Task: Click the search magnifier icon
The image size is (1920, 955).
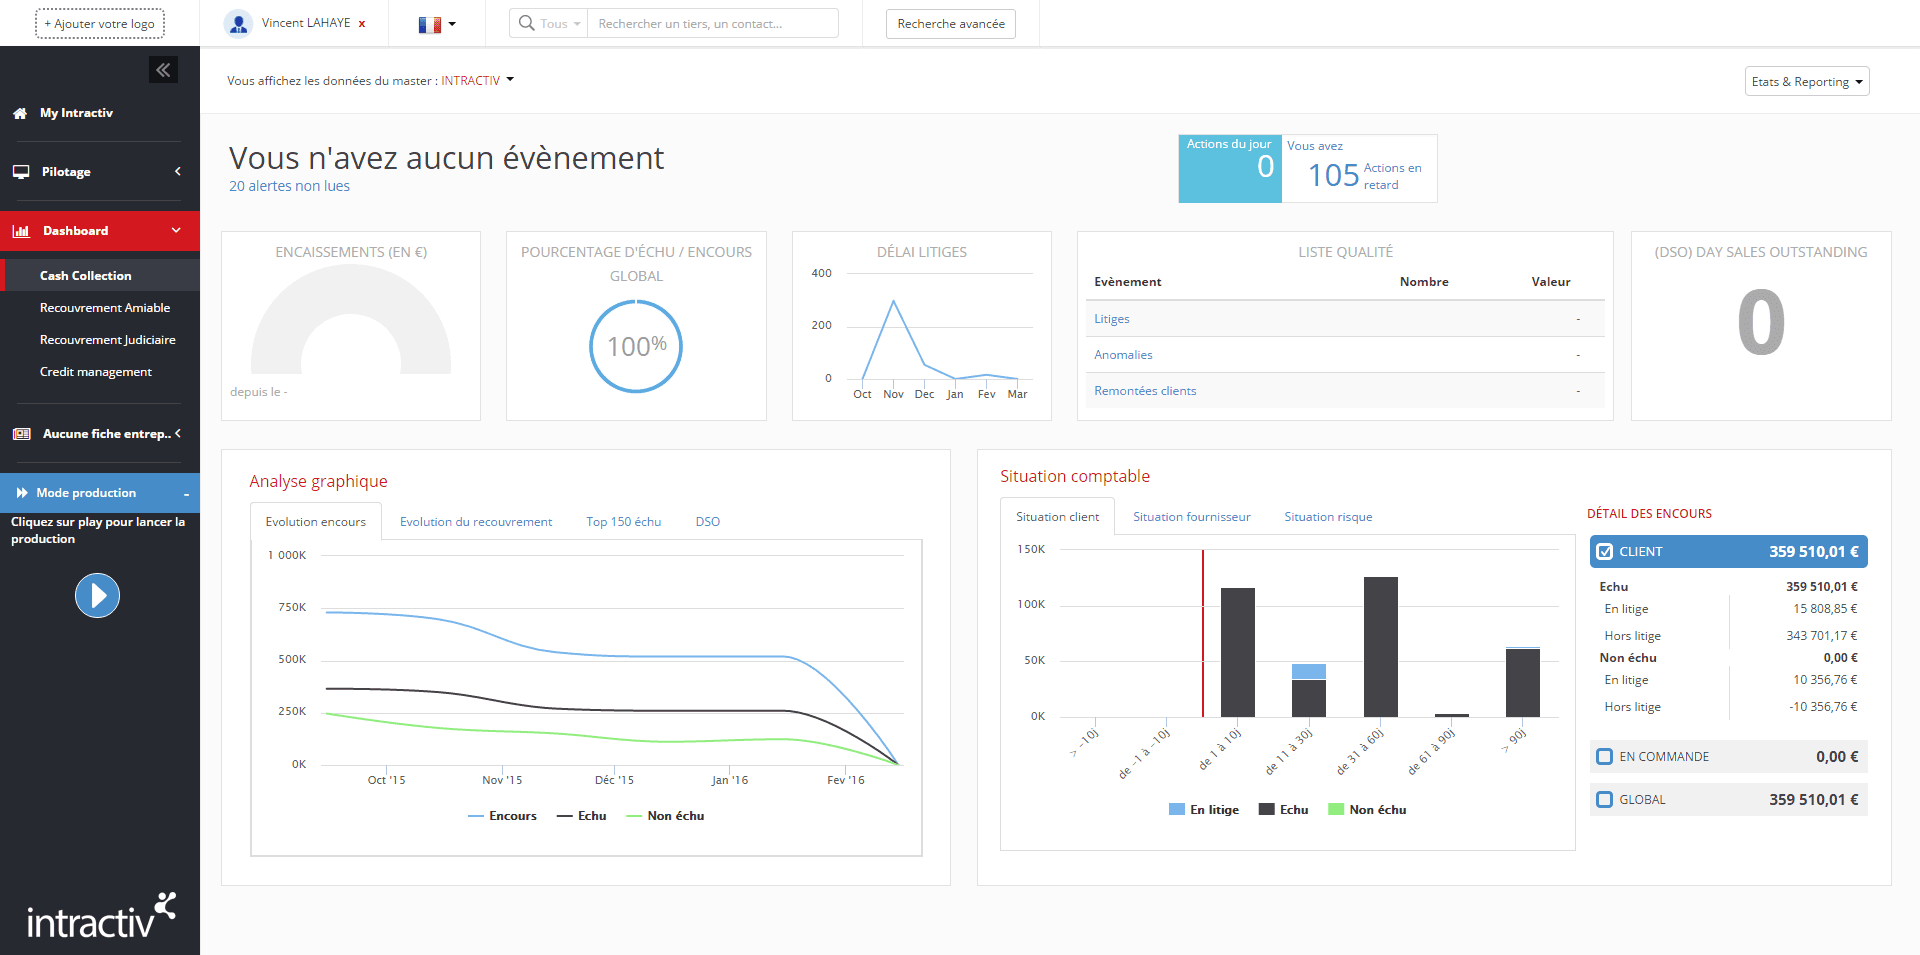Action: [x=527, y=23]
